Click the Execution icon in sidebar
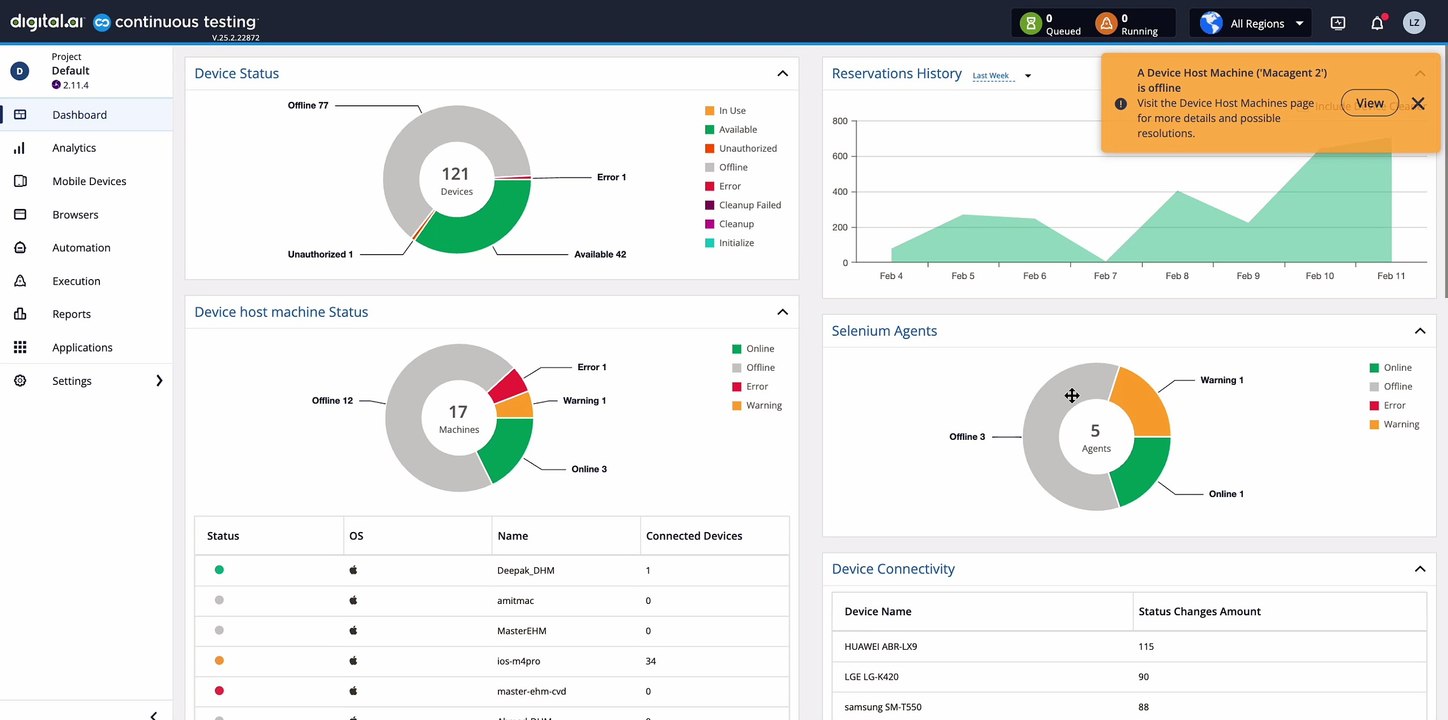The image size is (1448, 720). (20, 281)
